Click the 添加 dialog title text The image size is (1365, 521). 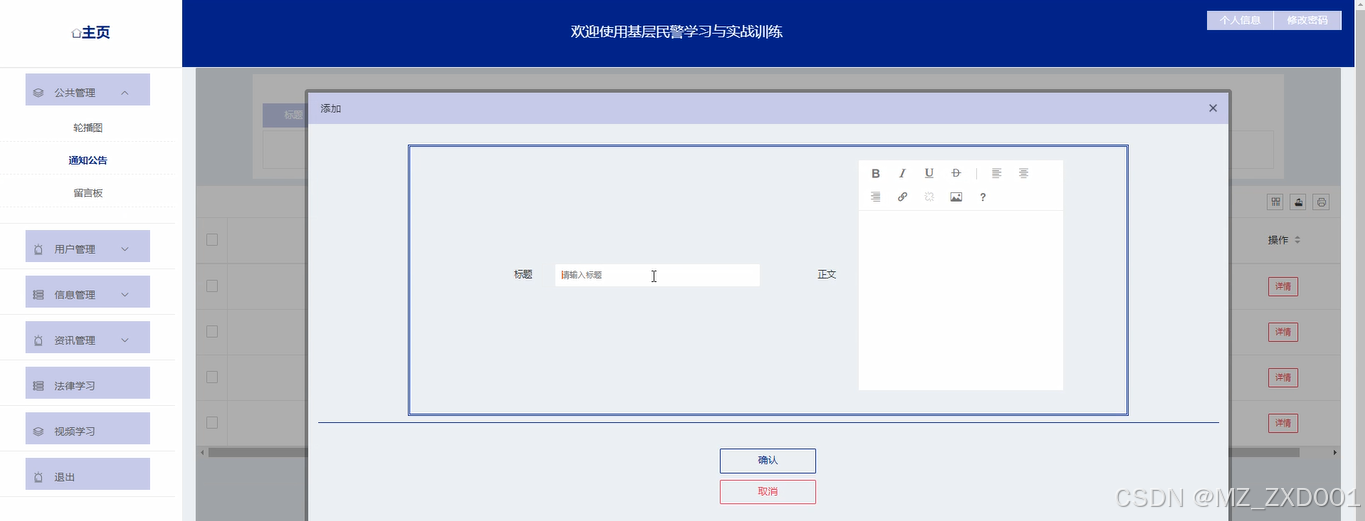tap(331, 108)
